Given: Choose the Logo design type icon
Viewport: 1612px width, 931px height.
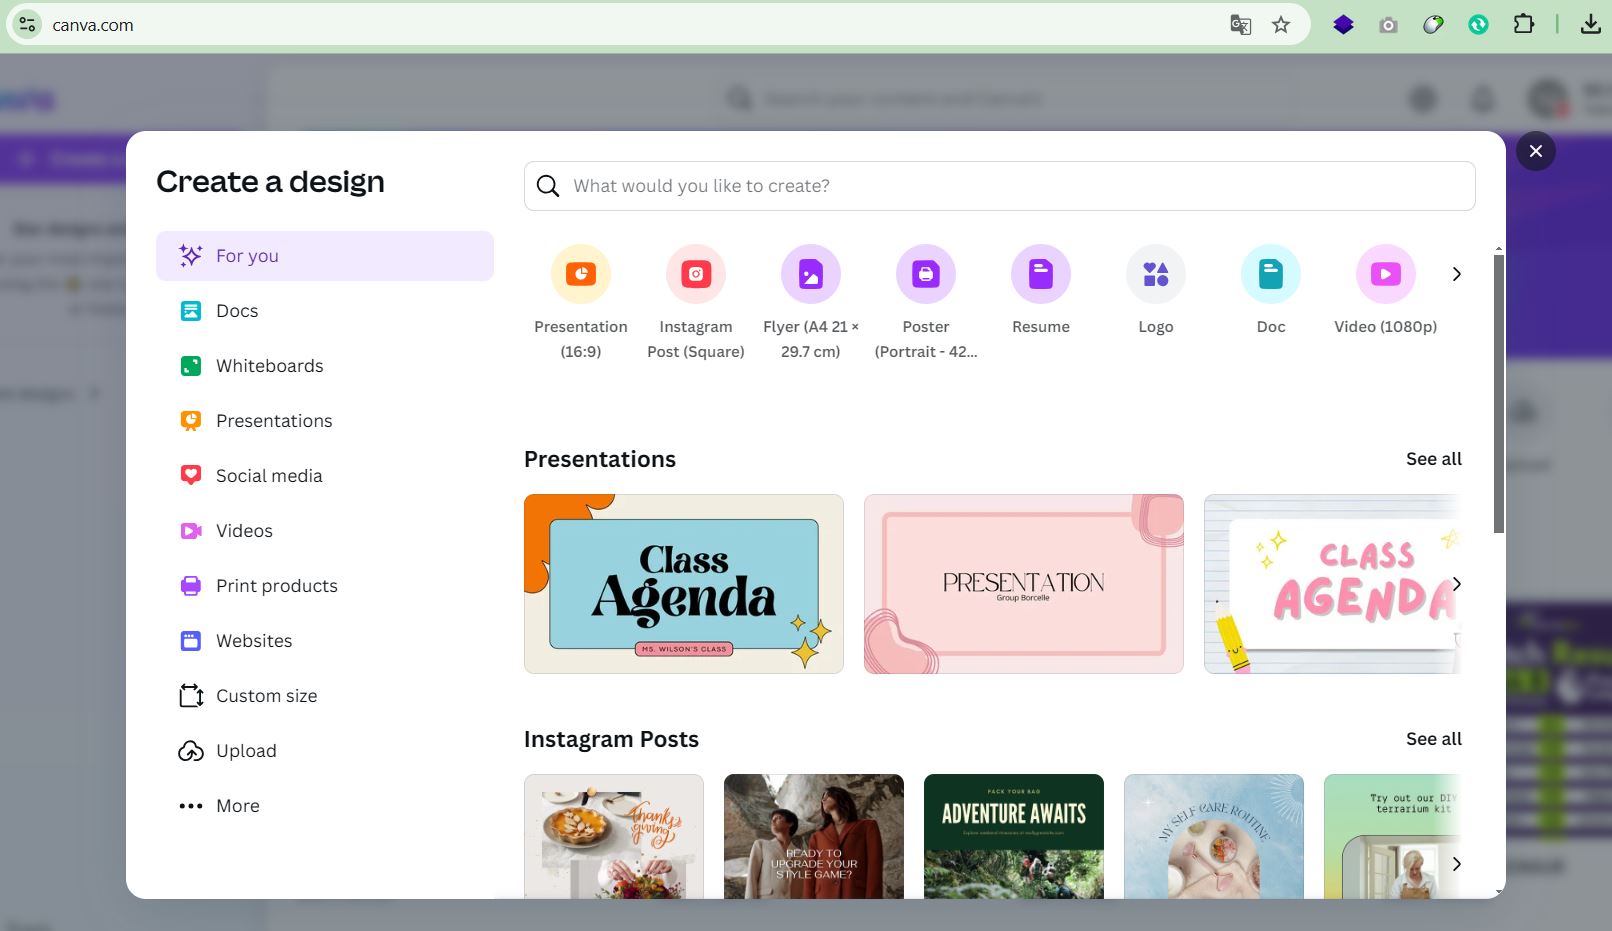Looking at the screenshot, I should point(1156,274).
